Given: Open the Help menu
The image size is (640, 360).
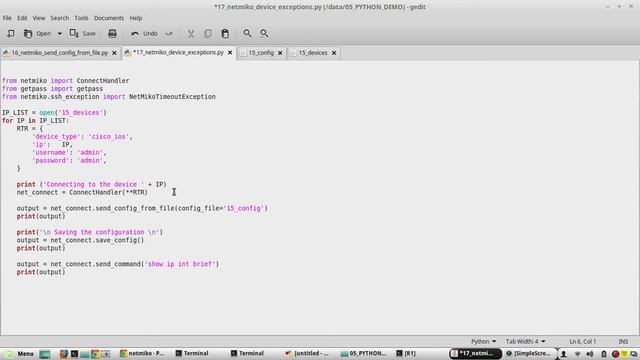Looking at the screenshot, I should [x=136, y=18].
